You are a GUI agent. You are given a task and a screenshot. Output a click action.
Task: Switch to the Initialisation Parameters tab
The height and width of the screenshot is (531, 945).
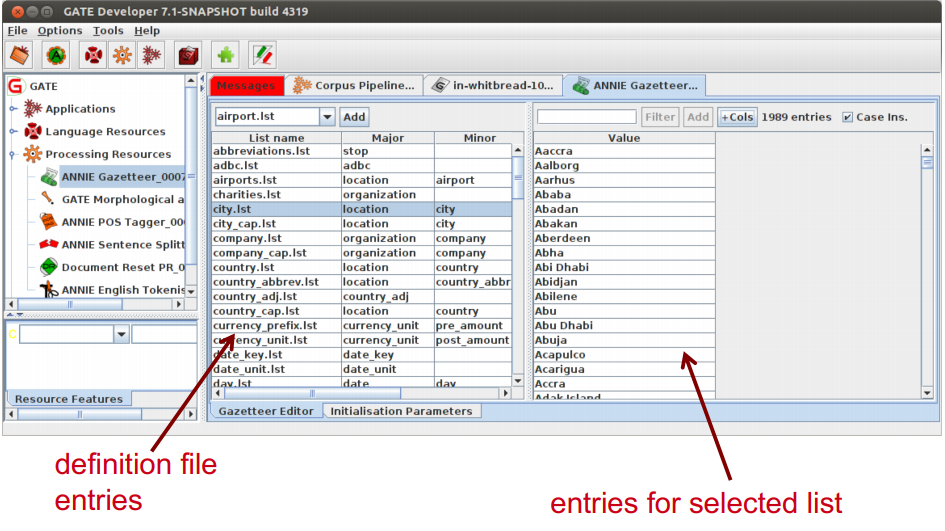coord(401,411)
